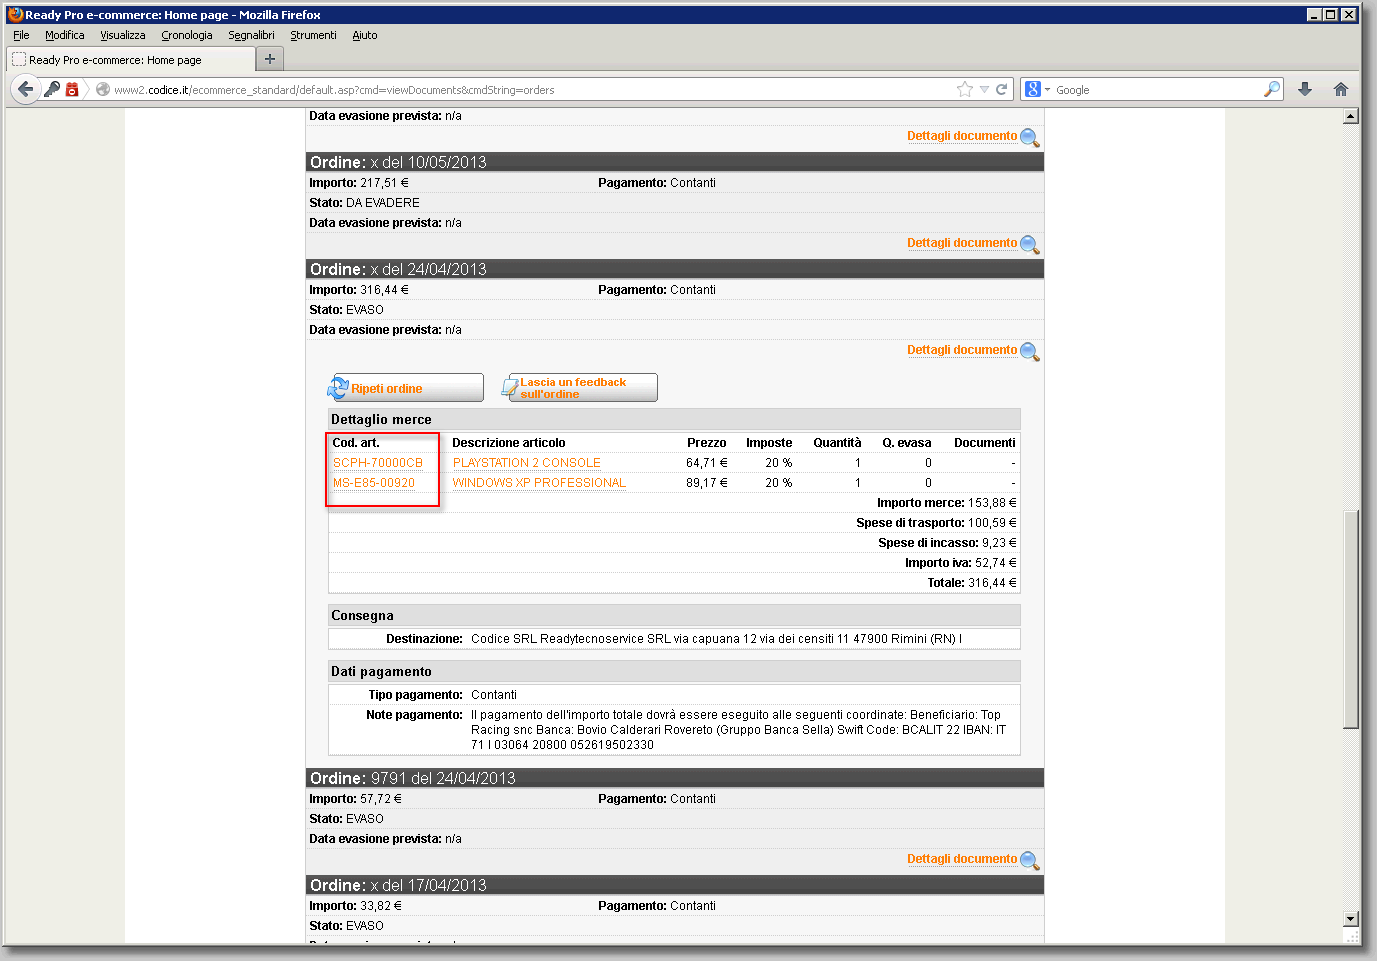Click the Dati pagamento section header
Viewport: 1377px width, 961px height.
[675, 672]
